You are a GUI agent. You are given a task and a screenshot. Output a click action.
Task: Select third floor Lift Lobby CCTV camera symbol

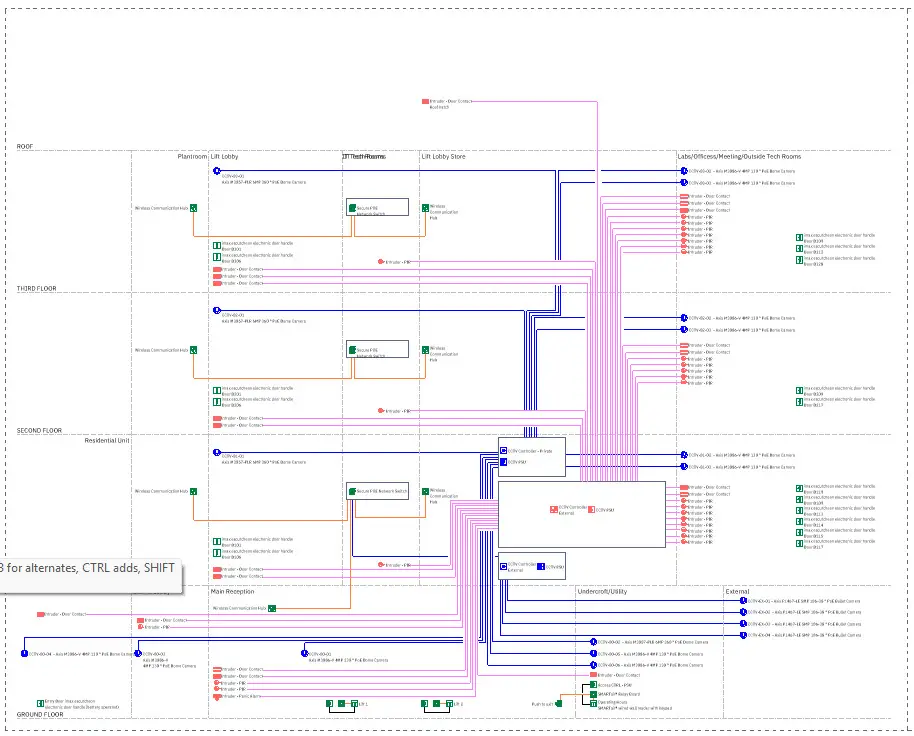pos(217,171)
